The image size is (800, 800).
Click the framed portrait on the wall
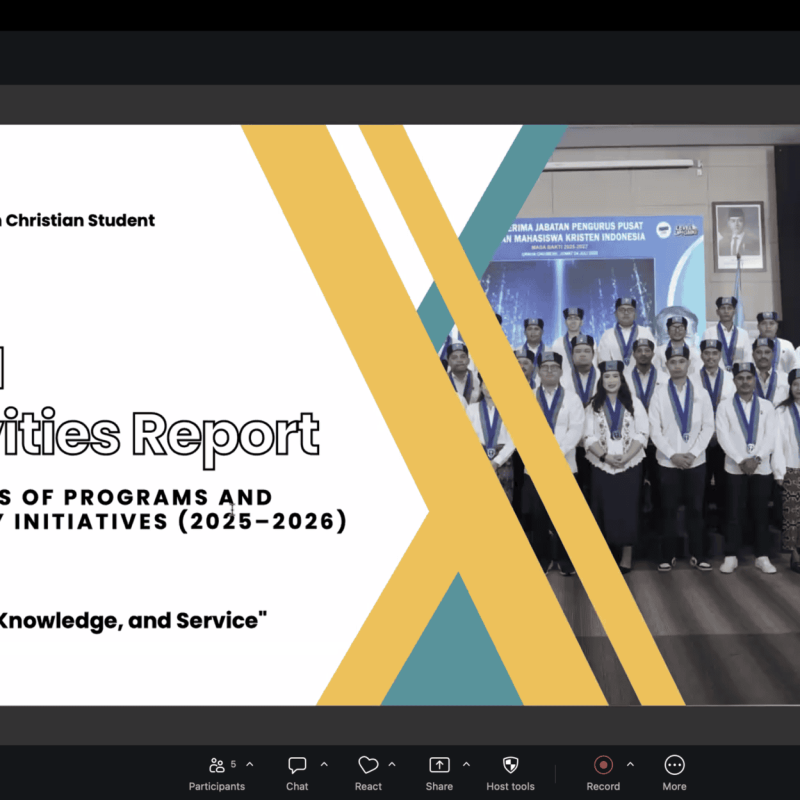[738, 236]
